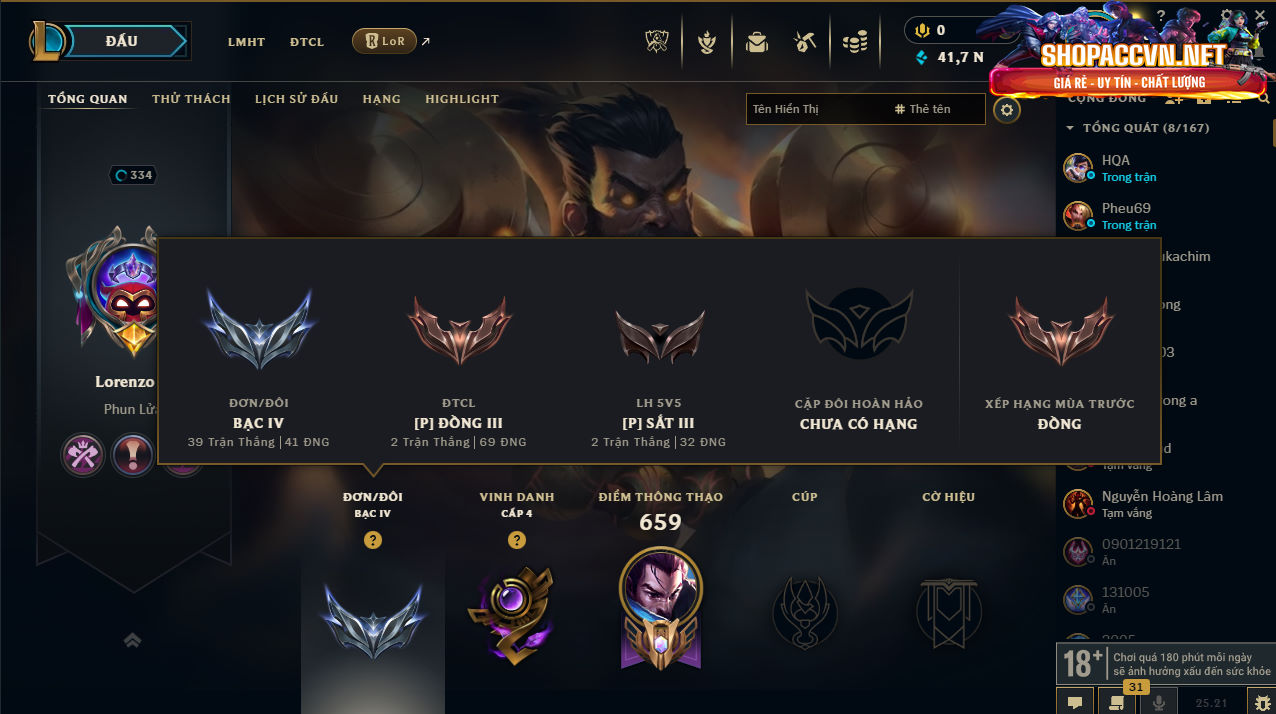Expand the profile banner chevron arrow
The image size is (1276, 714).
coord(132,640)
